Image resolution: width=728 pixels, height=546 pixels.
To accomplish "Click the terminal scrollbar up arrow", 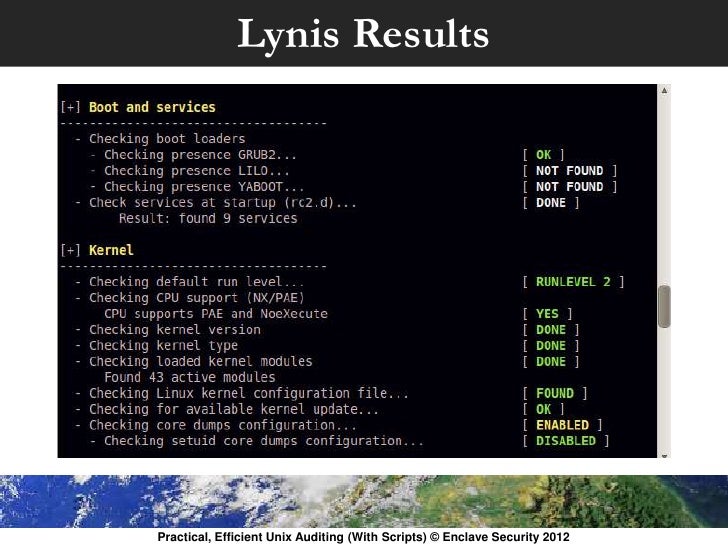I will point(664,91).
